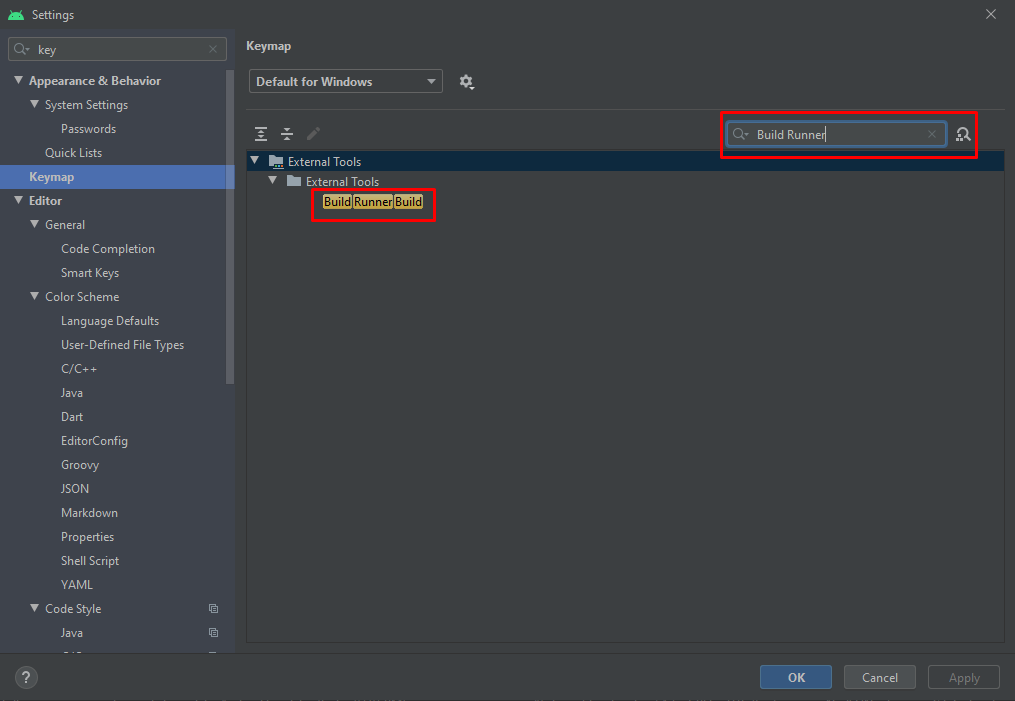
Task: Open the Code Completion settings page
Action: (107, 248)
